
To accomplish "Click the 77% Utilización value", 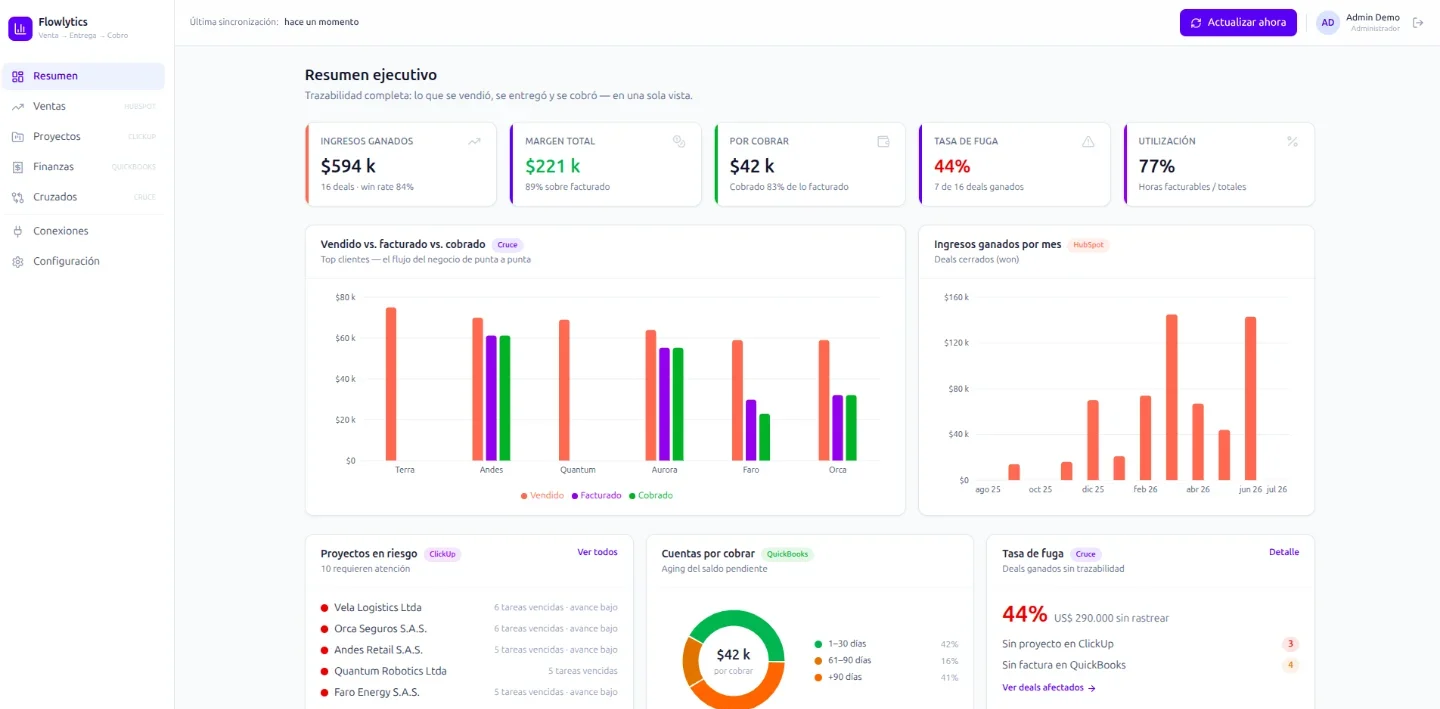I will [1157, 166].
